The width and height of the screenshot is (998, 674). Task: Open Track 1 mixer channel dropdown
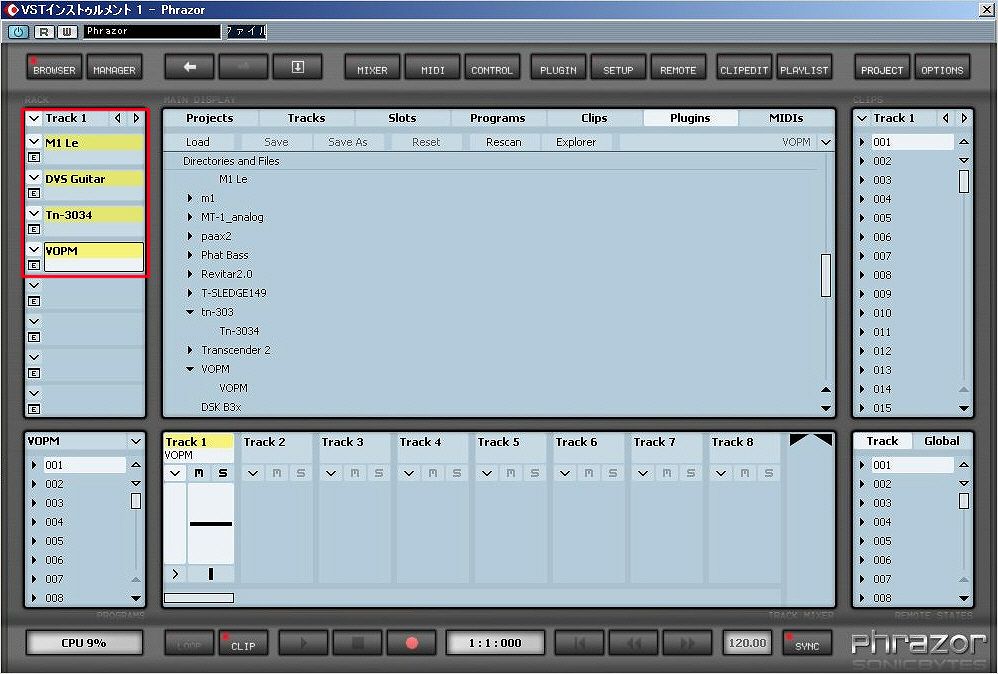pos(175,474)
